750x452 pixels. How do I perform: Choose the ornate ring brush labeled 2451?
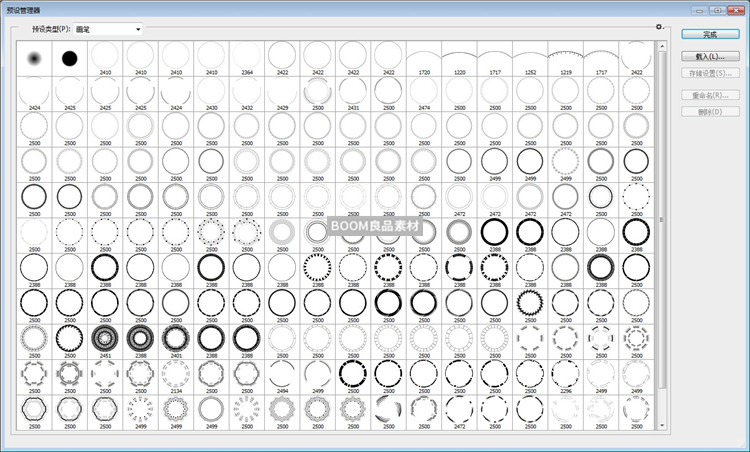point(105,337)
